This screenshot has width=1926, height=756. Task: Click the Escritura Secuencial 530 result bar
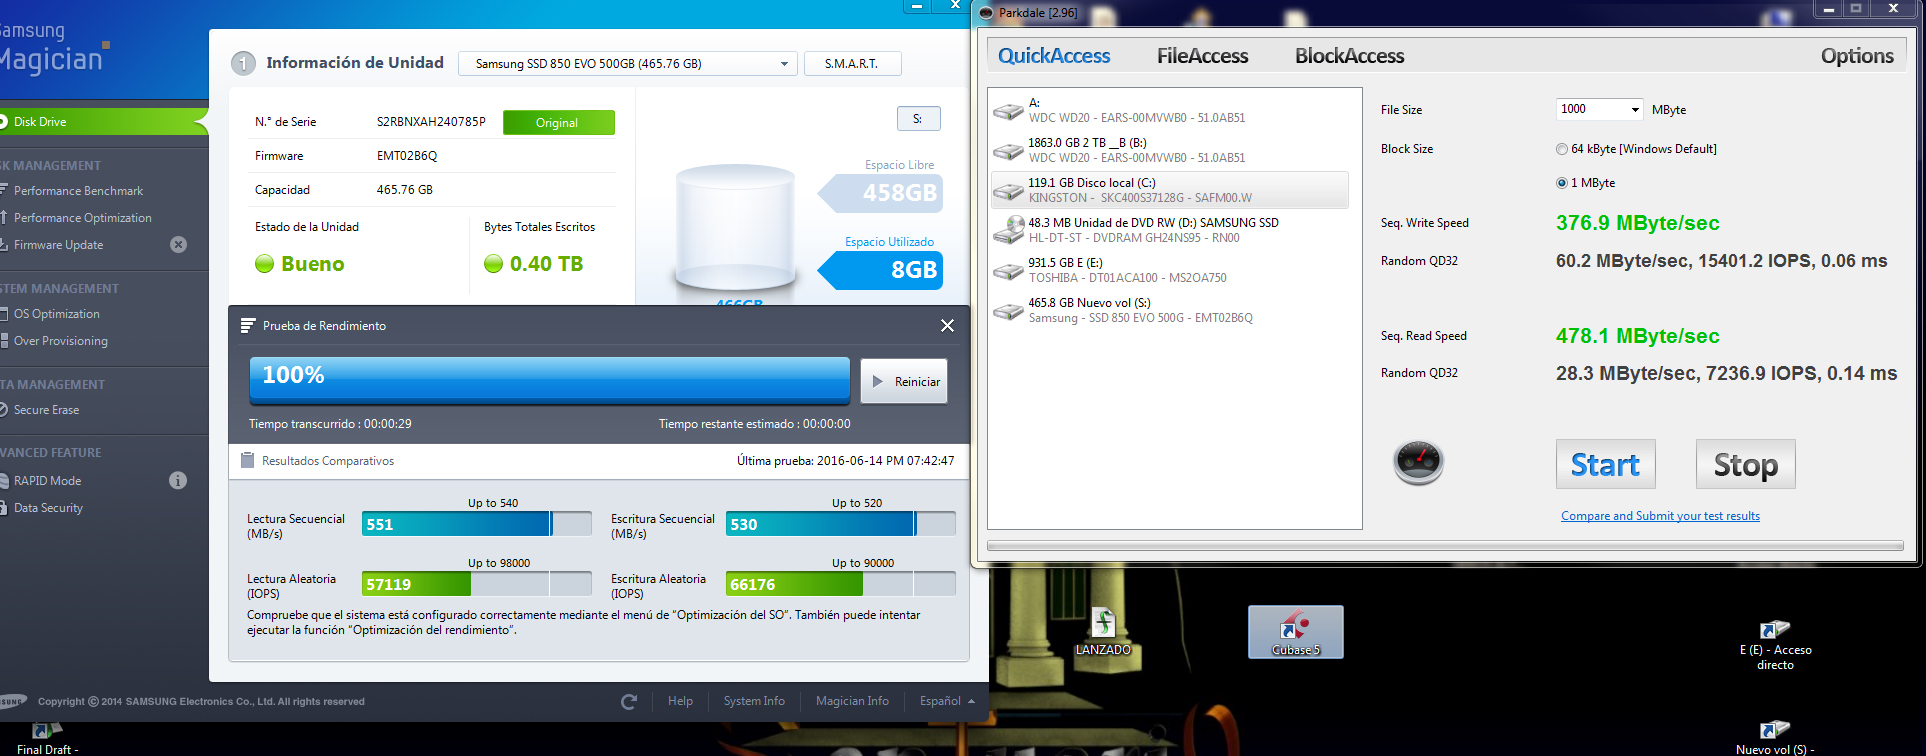point(841,524)
